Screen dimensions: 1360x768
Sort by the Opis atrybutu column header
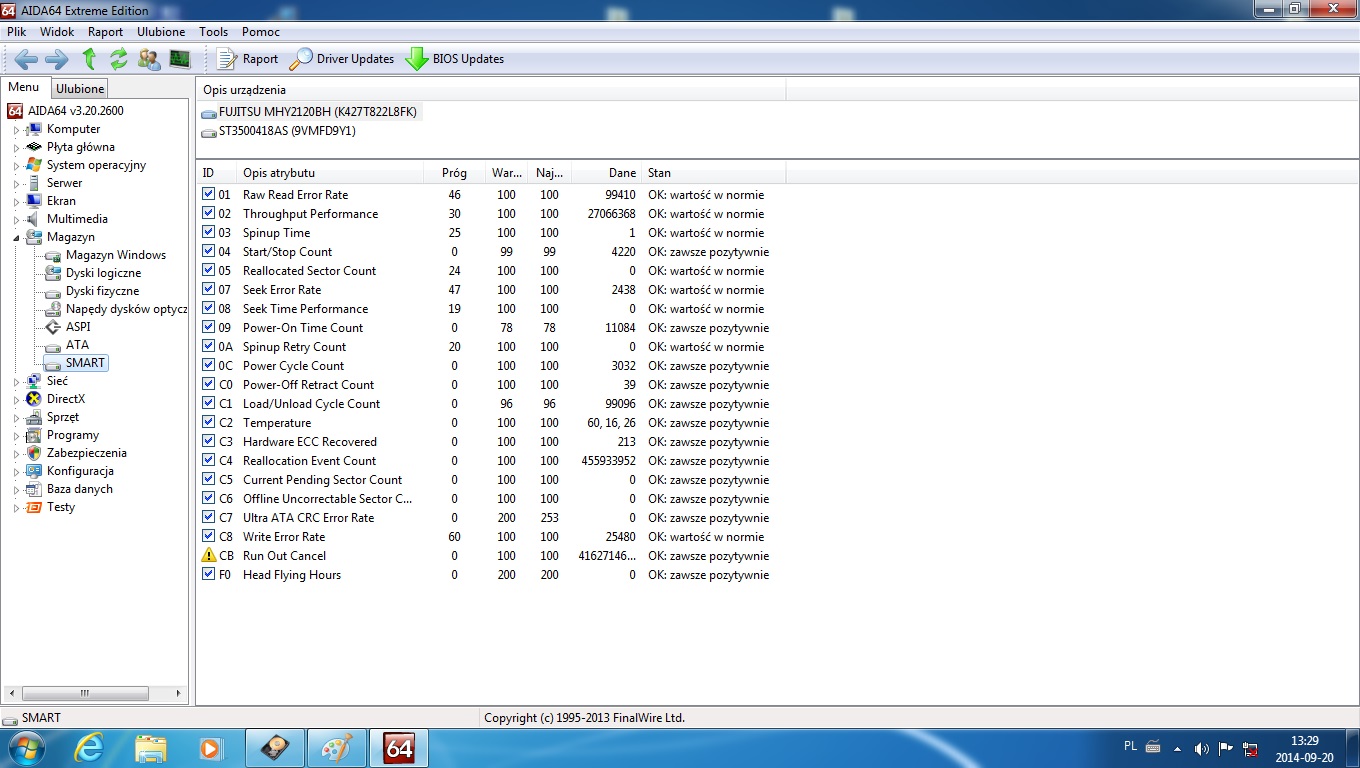(330, 173)
